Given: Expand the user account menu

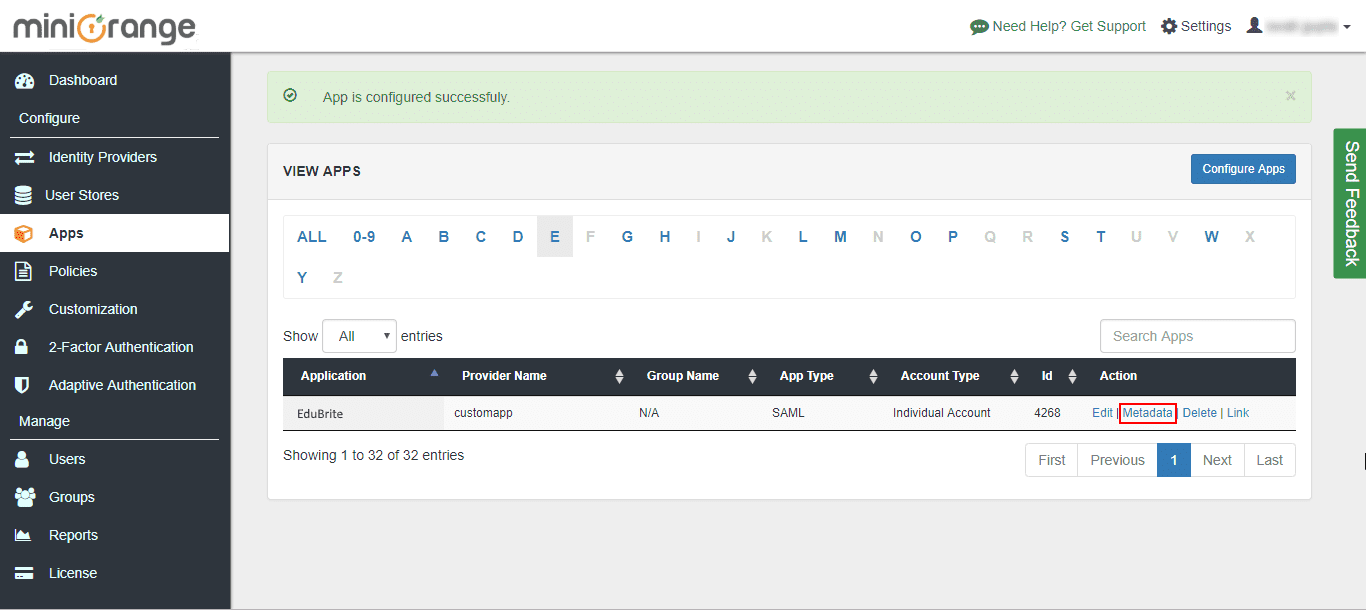Looking at the screenshot, I should pyautogui.click(x=1298, y=25).
